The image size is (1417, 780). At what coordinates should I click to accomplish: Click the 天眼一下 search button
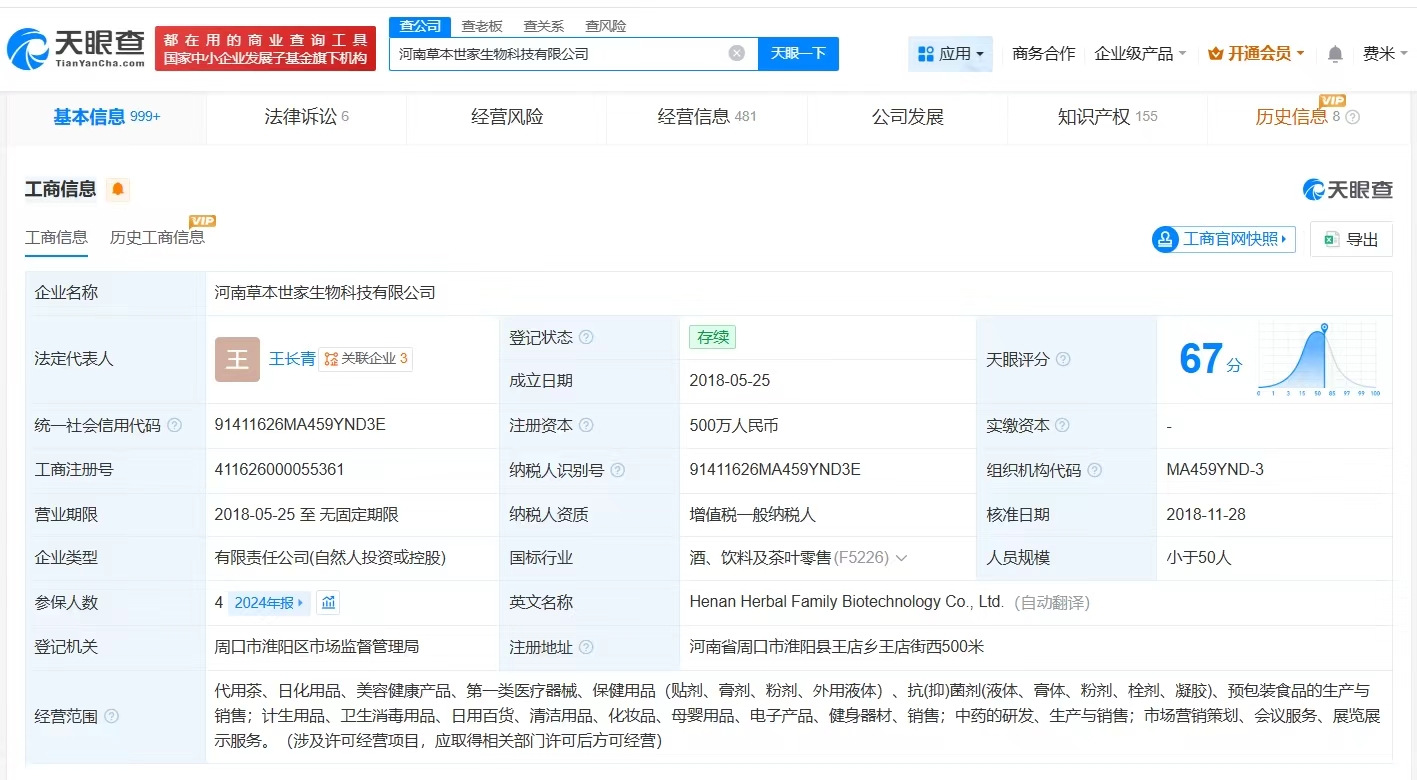[x=798, y=54]
